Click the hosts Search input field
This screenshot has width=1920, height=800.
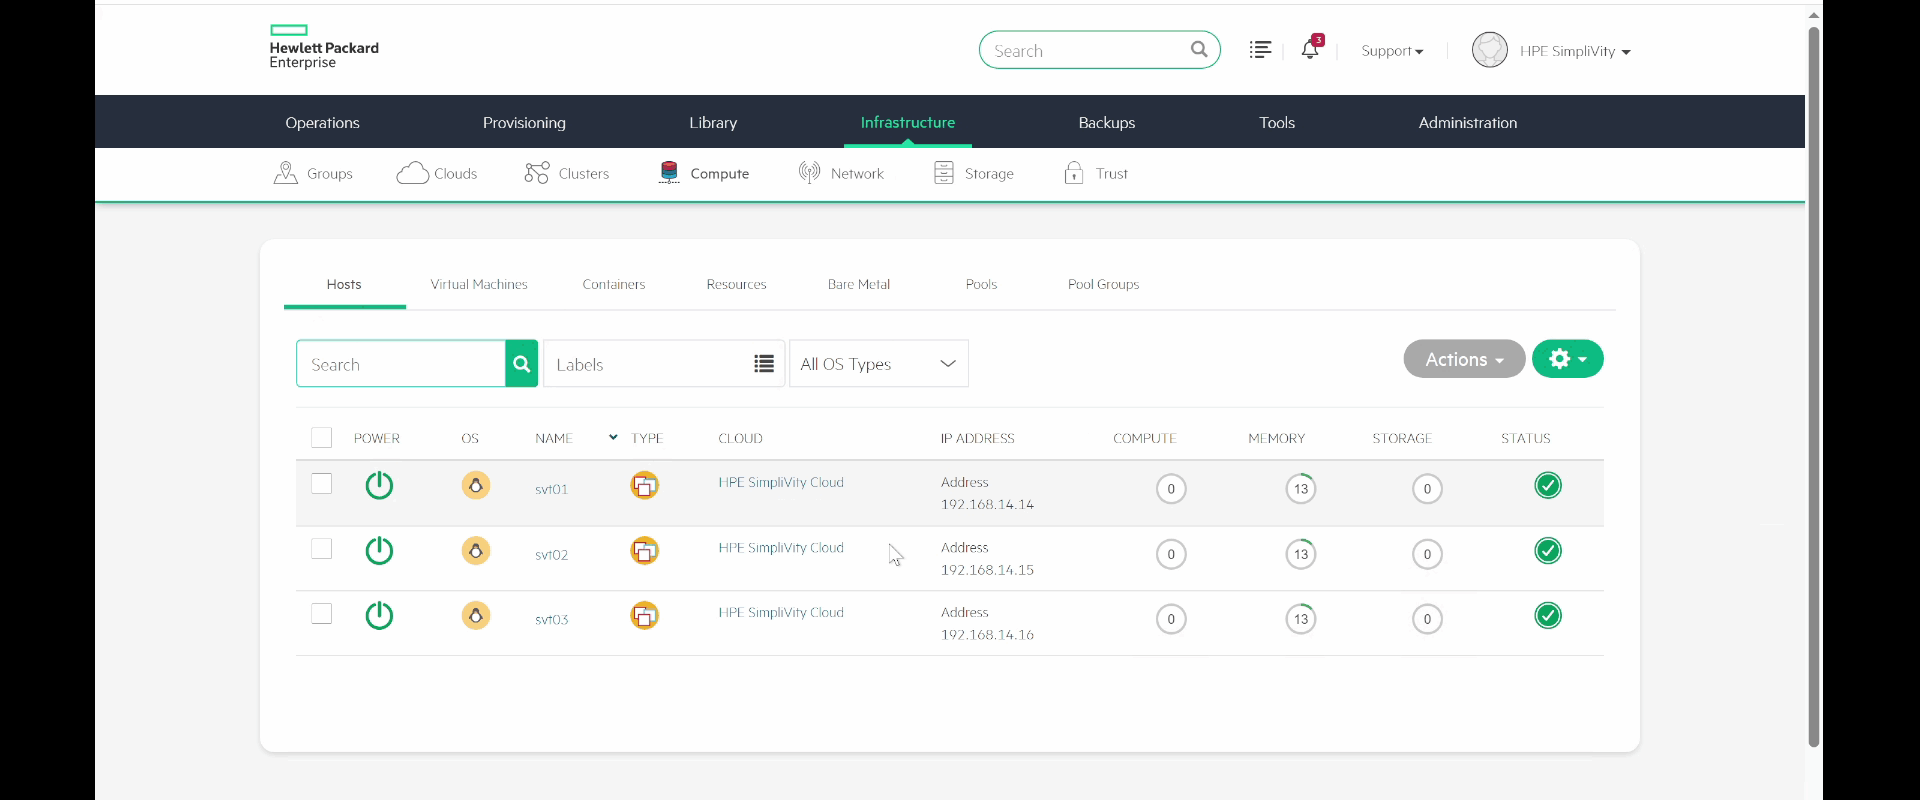pos(400,364)
